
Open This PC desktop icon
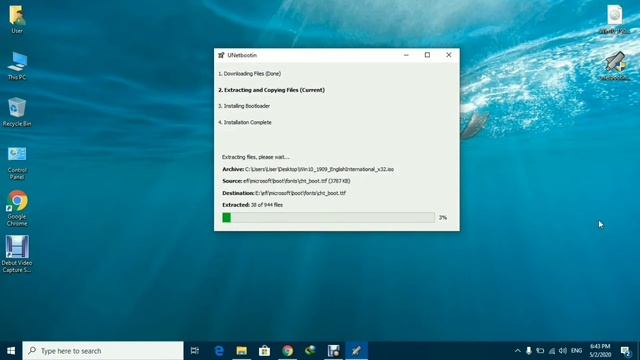(x=17, y=66)
